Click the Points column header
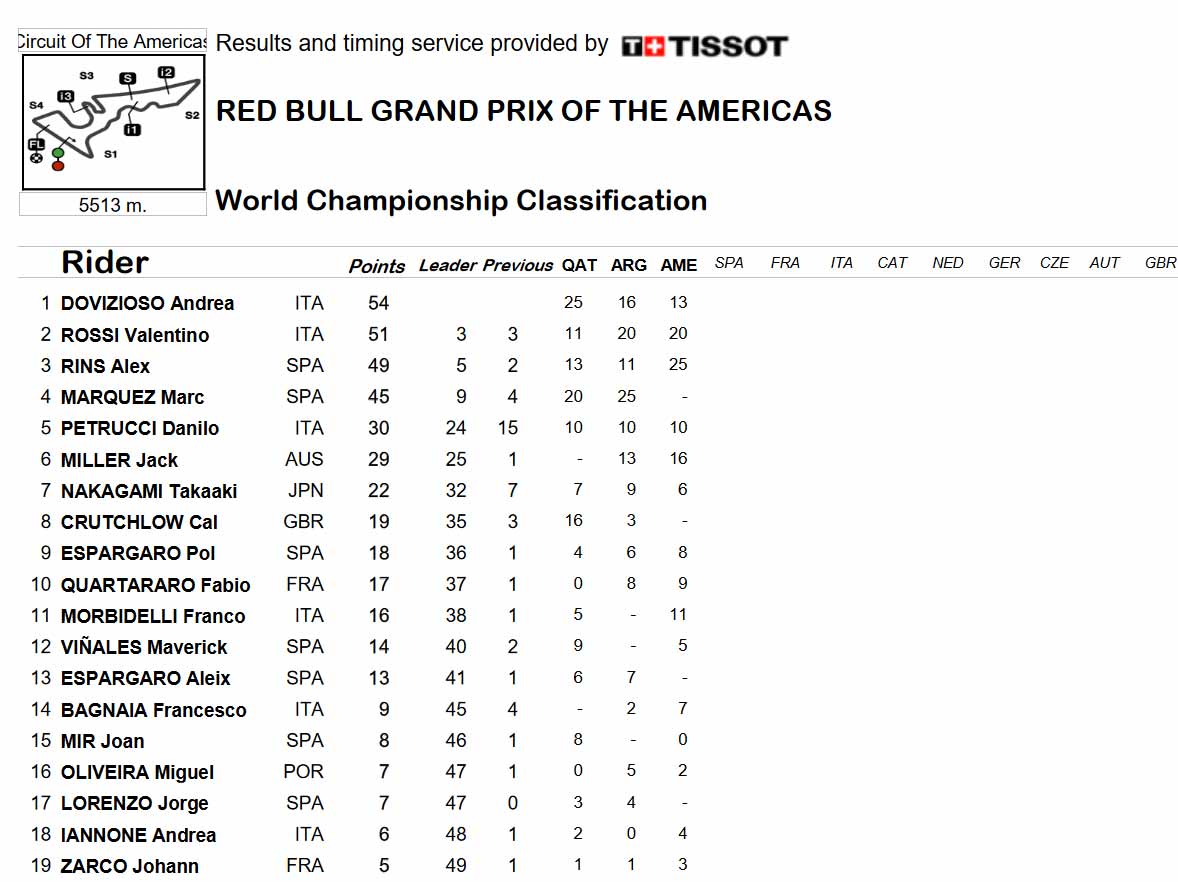1178x882 pixels. coord(376,266)
